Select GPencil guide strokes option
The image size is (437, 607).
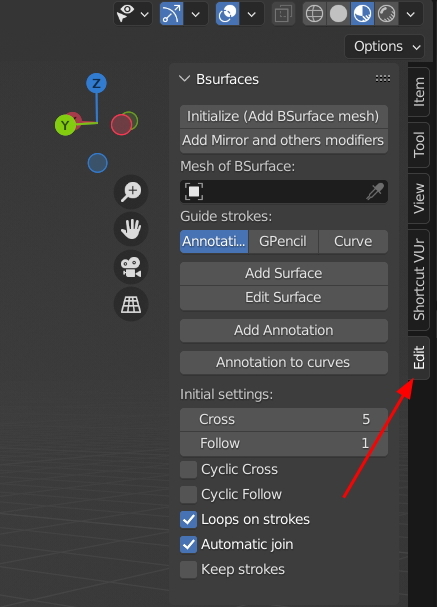283,242
